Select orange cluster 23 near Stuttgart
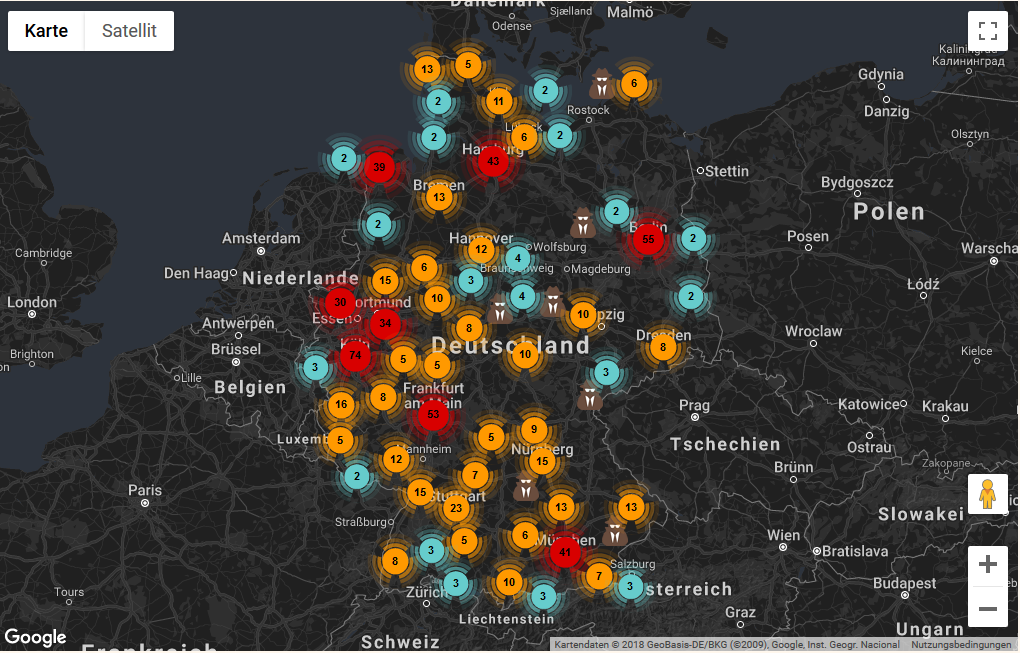Screen dimensions: 1020x653 tap(455, 508)
